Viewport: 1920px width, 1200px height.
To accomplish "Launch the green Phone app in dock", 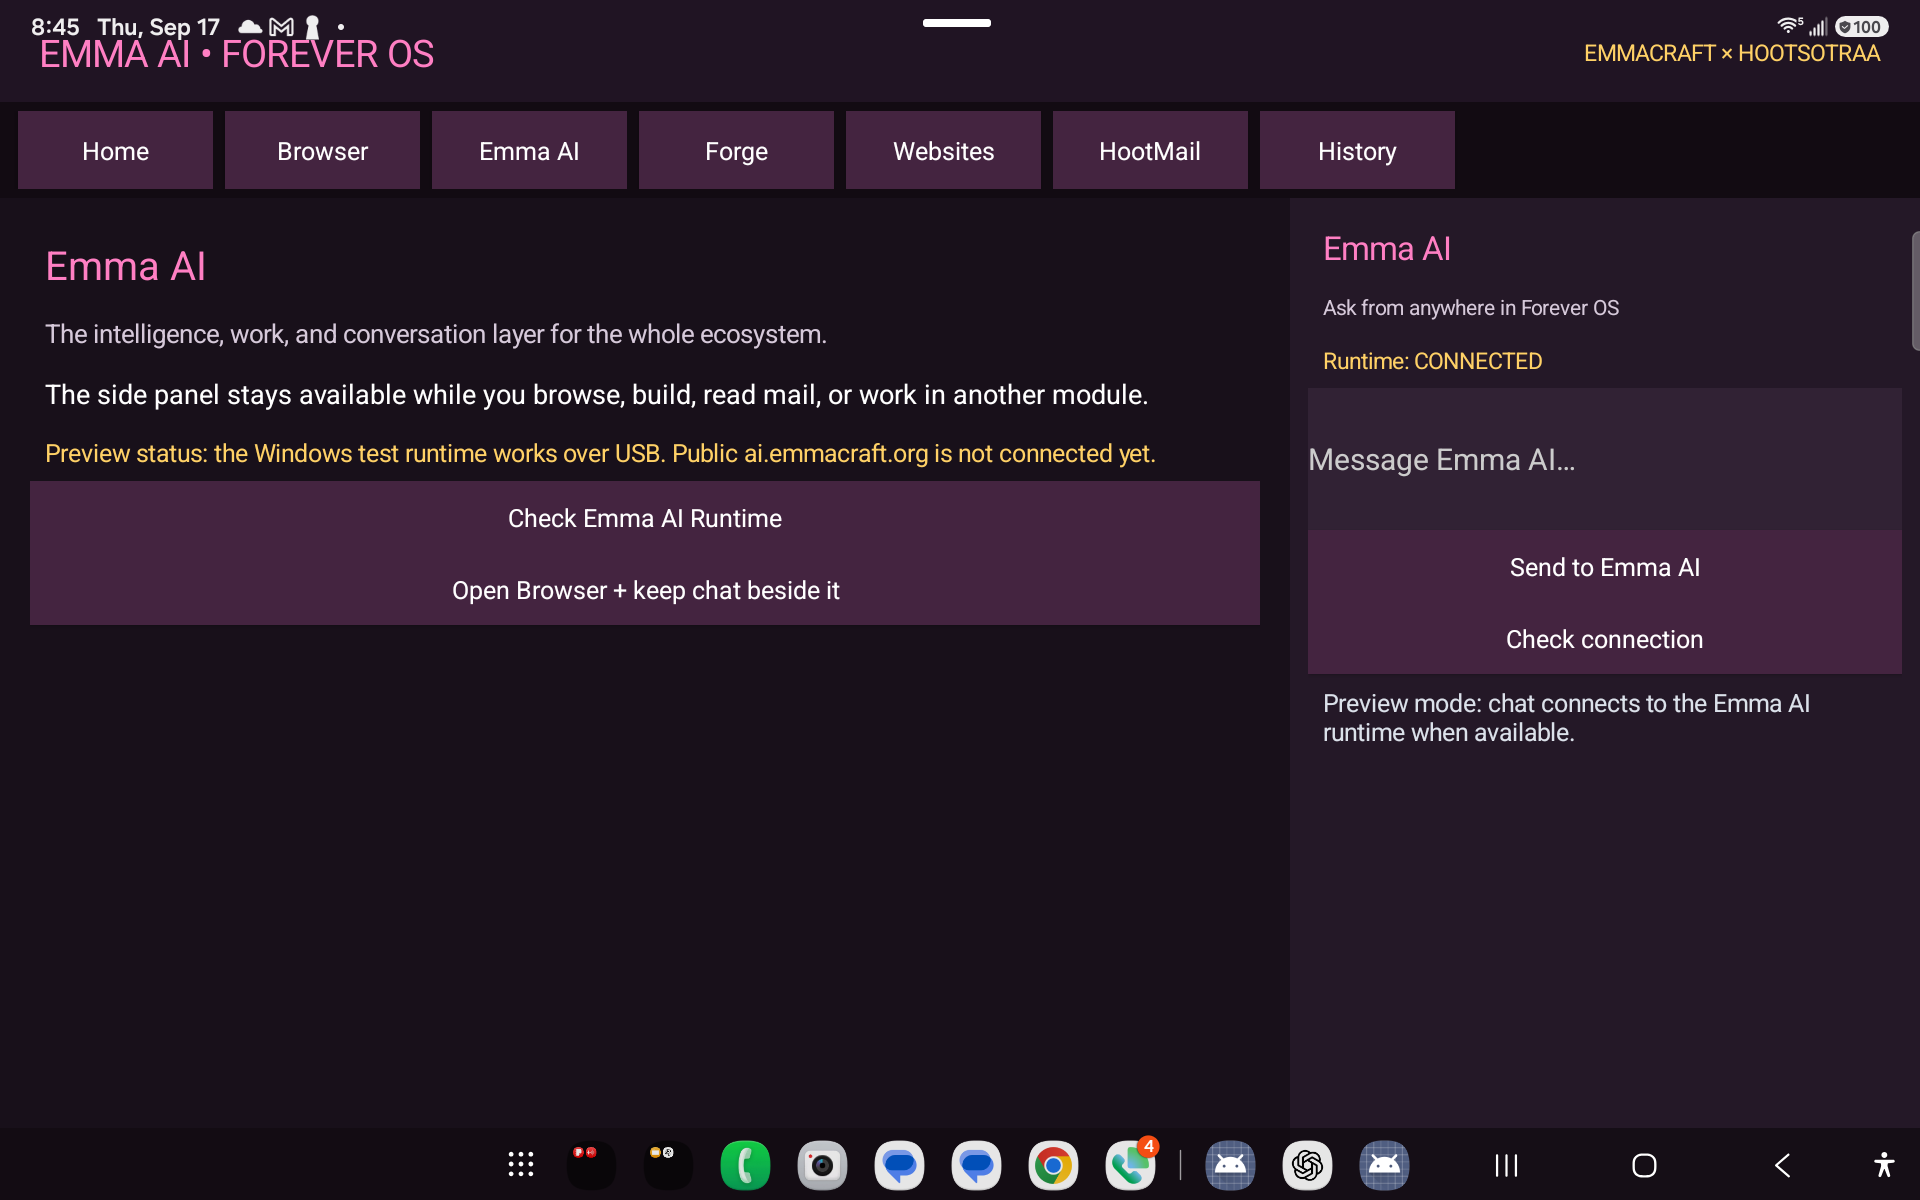I will click(745, 1165).
